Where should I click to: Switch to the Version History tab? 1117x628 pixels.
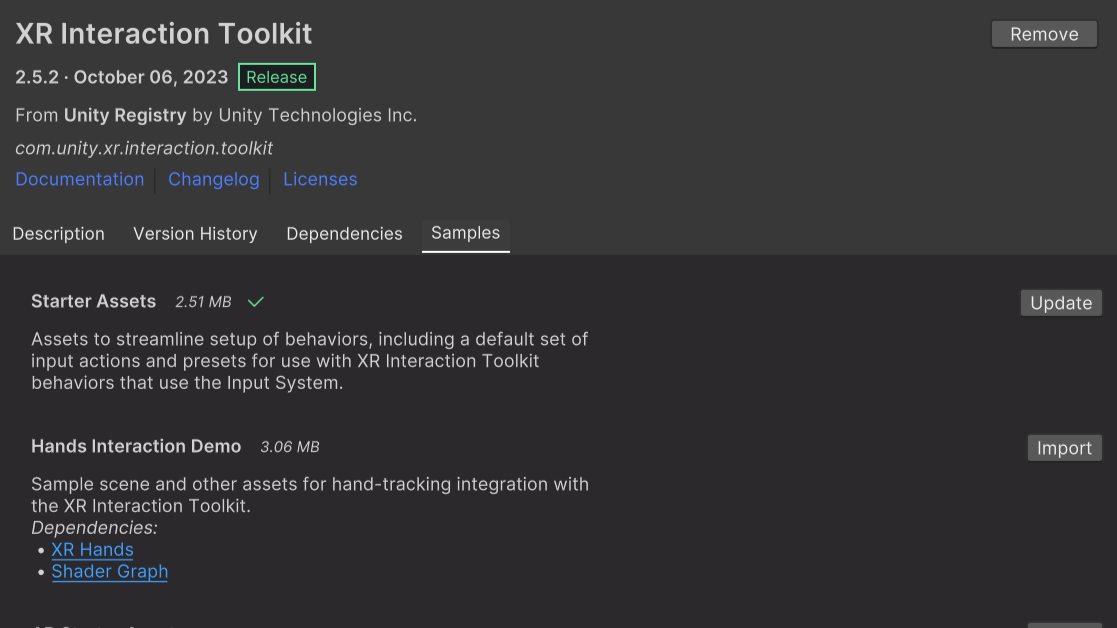tap(195, 233)
